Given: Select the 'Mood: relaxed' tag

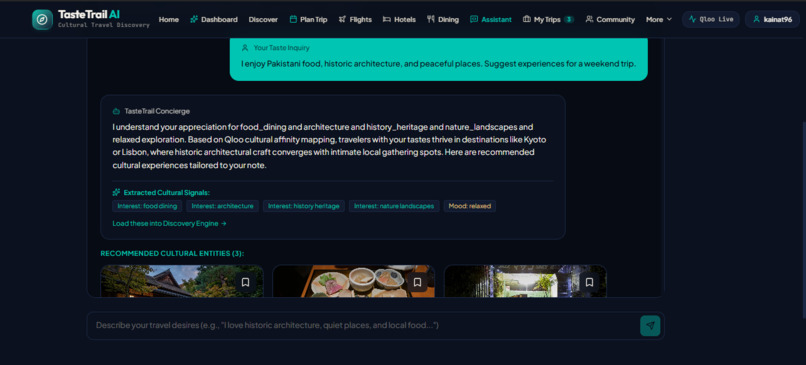Looking at the screenshot, I should (470, 206).
